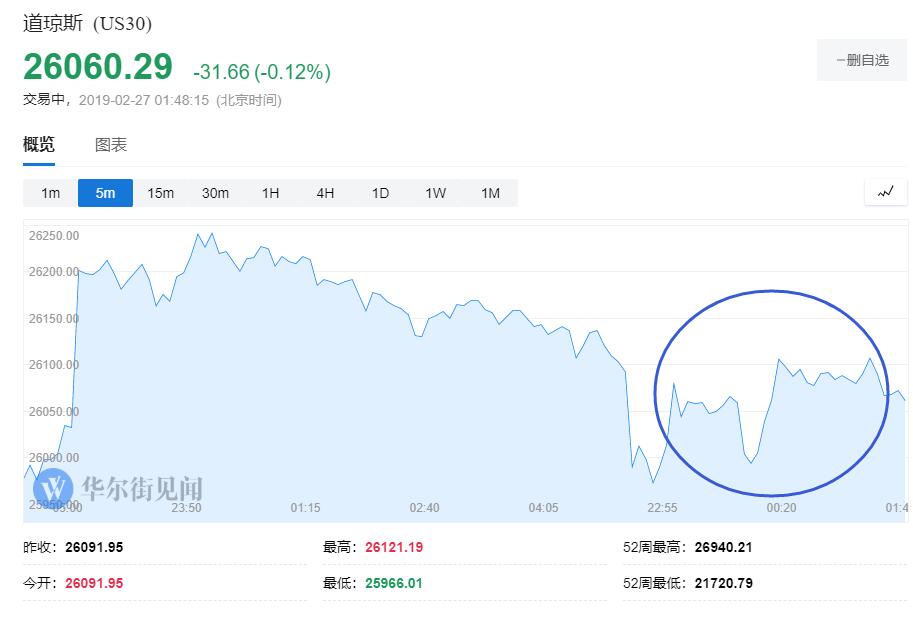
Task: Open the 图表 tab
Action: pyautogui.click(x=111, y=145)
